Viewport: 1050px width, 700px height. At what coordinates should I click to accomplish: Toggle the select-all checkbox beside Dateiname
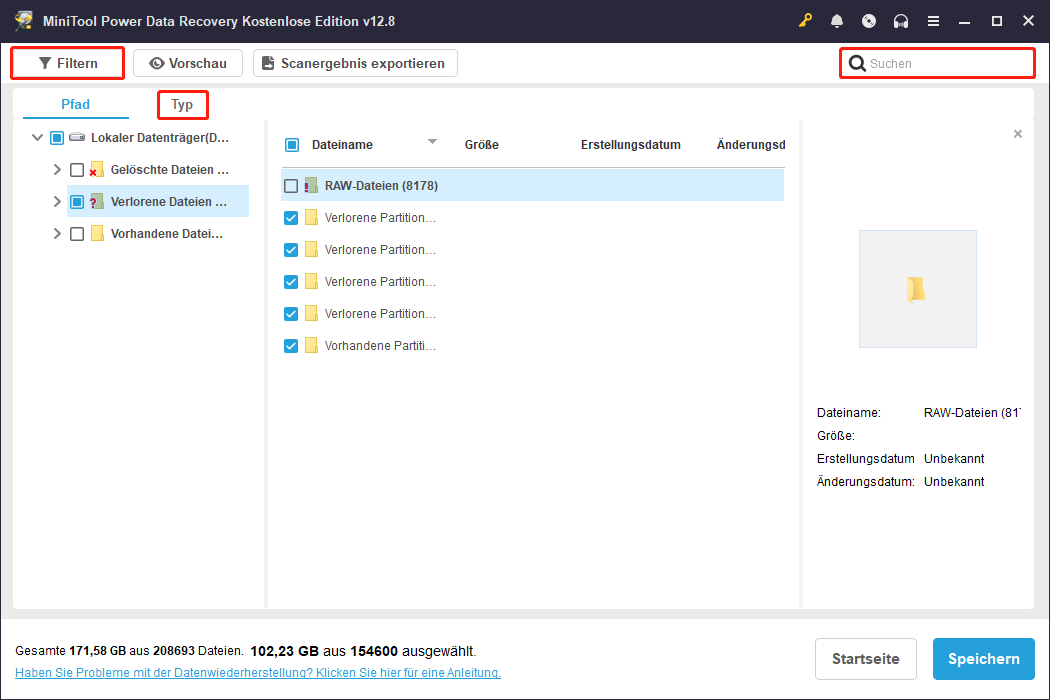pos(292,145)
